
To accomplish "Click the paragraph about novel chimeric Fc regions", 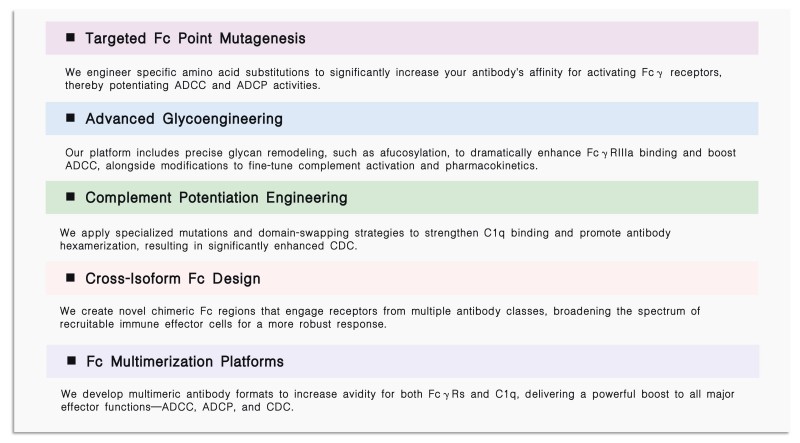I will (x=380, y=317).
